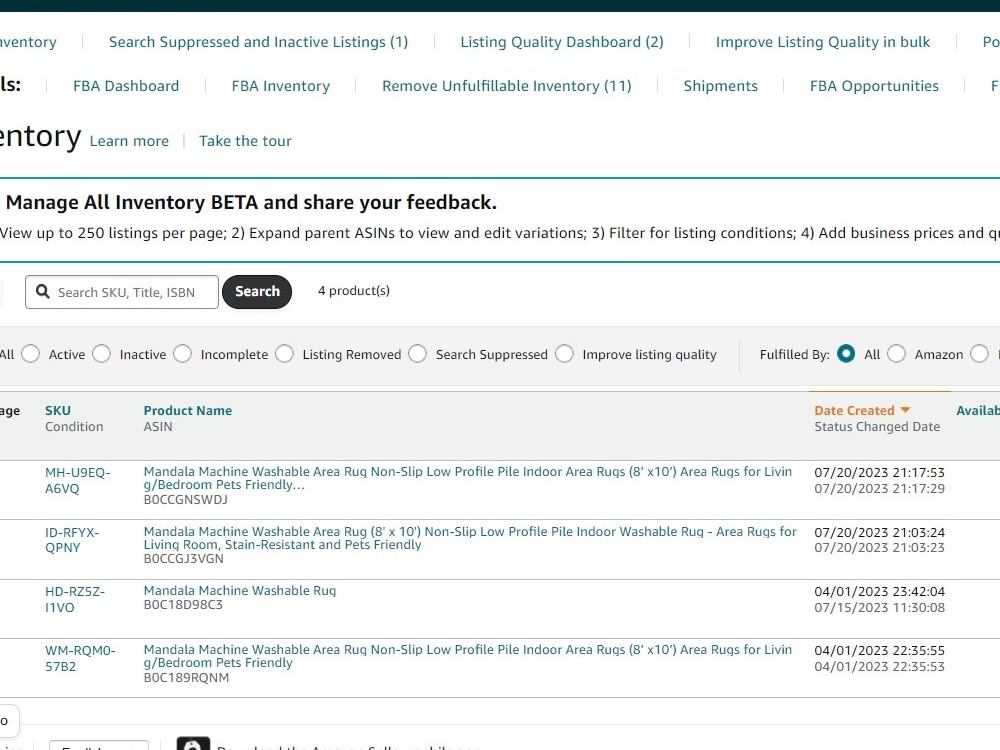Click the Date Created sort arrow
The image size is (1000, 750).
pyautogui.click(x=905, y=410)
